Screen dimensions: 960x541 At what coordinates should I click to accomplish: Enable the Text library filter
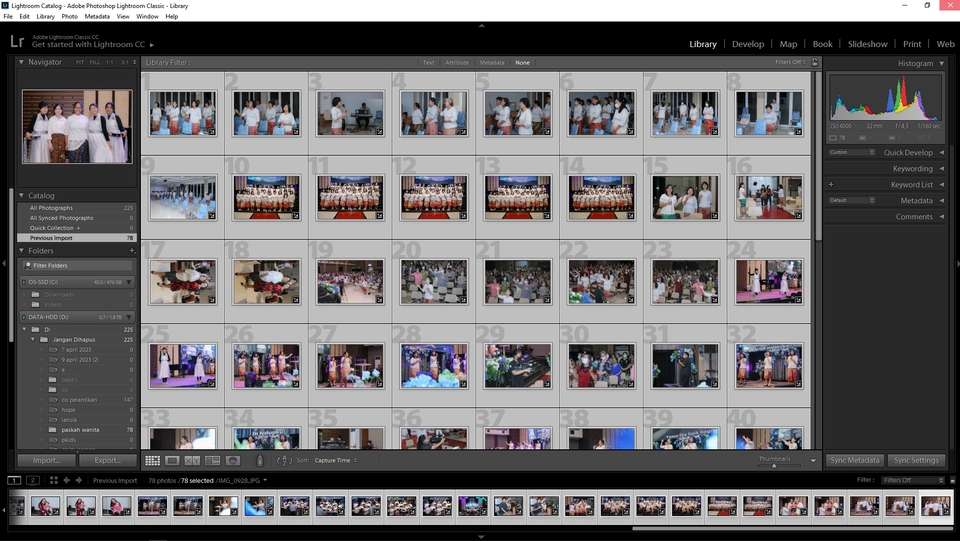point(429,62)
